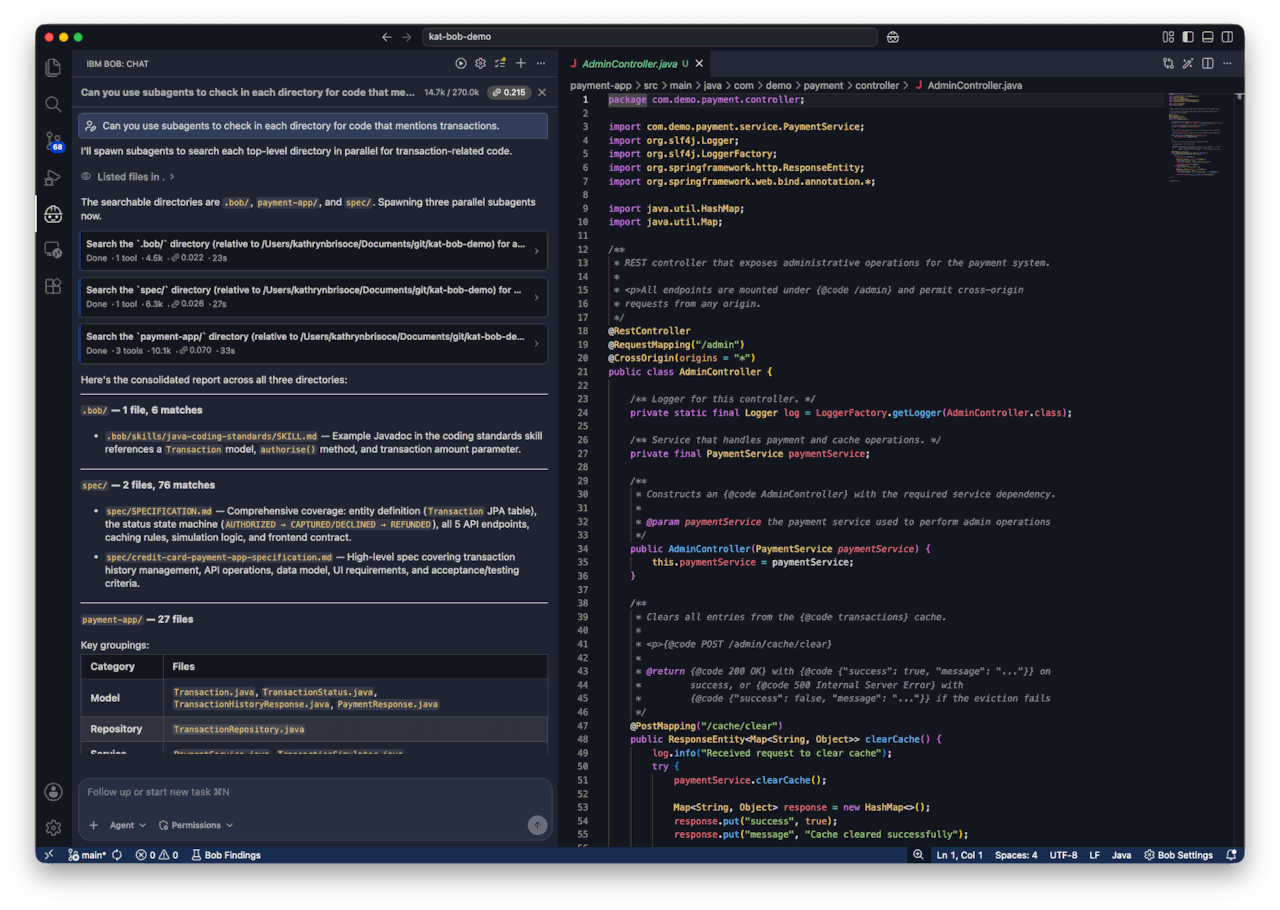Open PaymentResponse.java from the table
Image resolution: width=1280 pixels, height=910 pixels.
[387, 704]
